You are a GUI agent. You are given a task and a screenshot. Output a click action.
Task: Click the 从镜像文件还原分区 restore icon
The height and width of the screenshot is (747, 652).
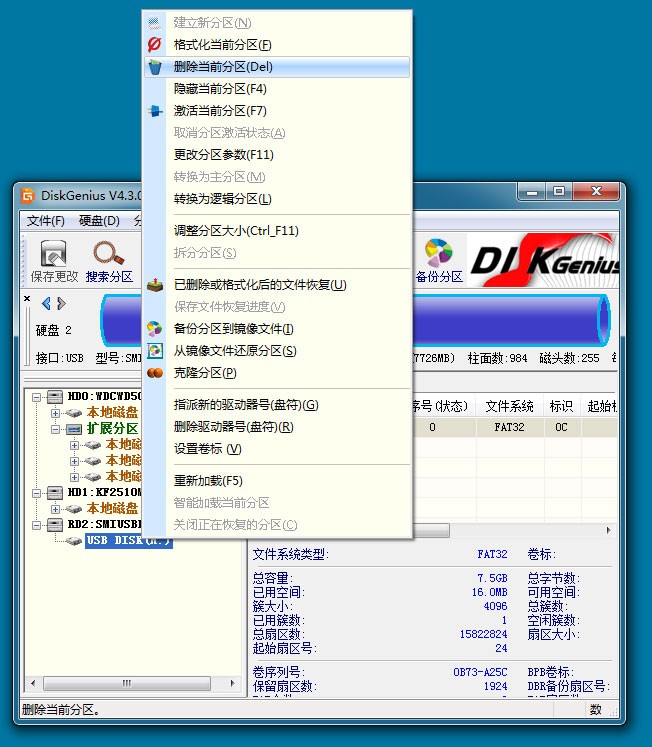(x=154, y=351)
